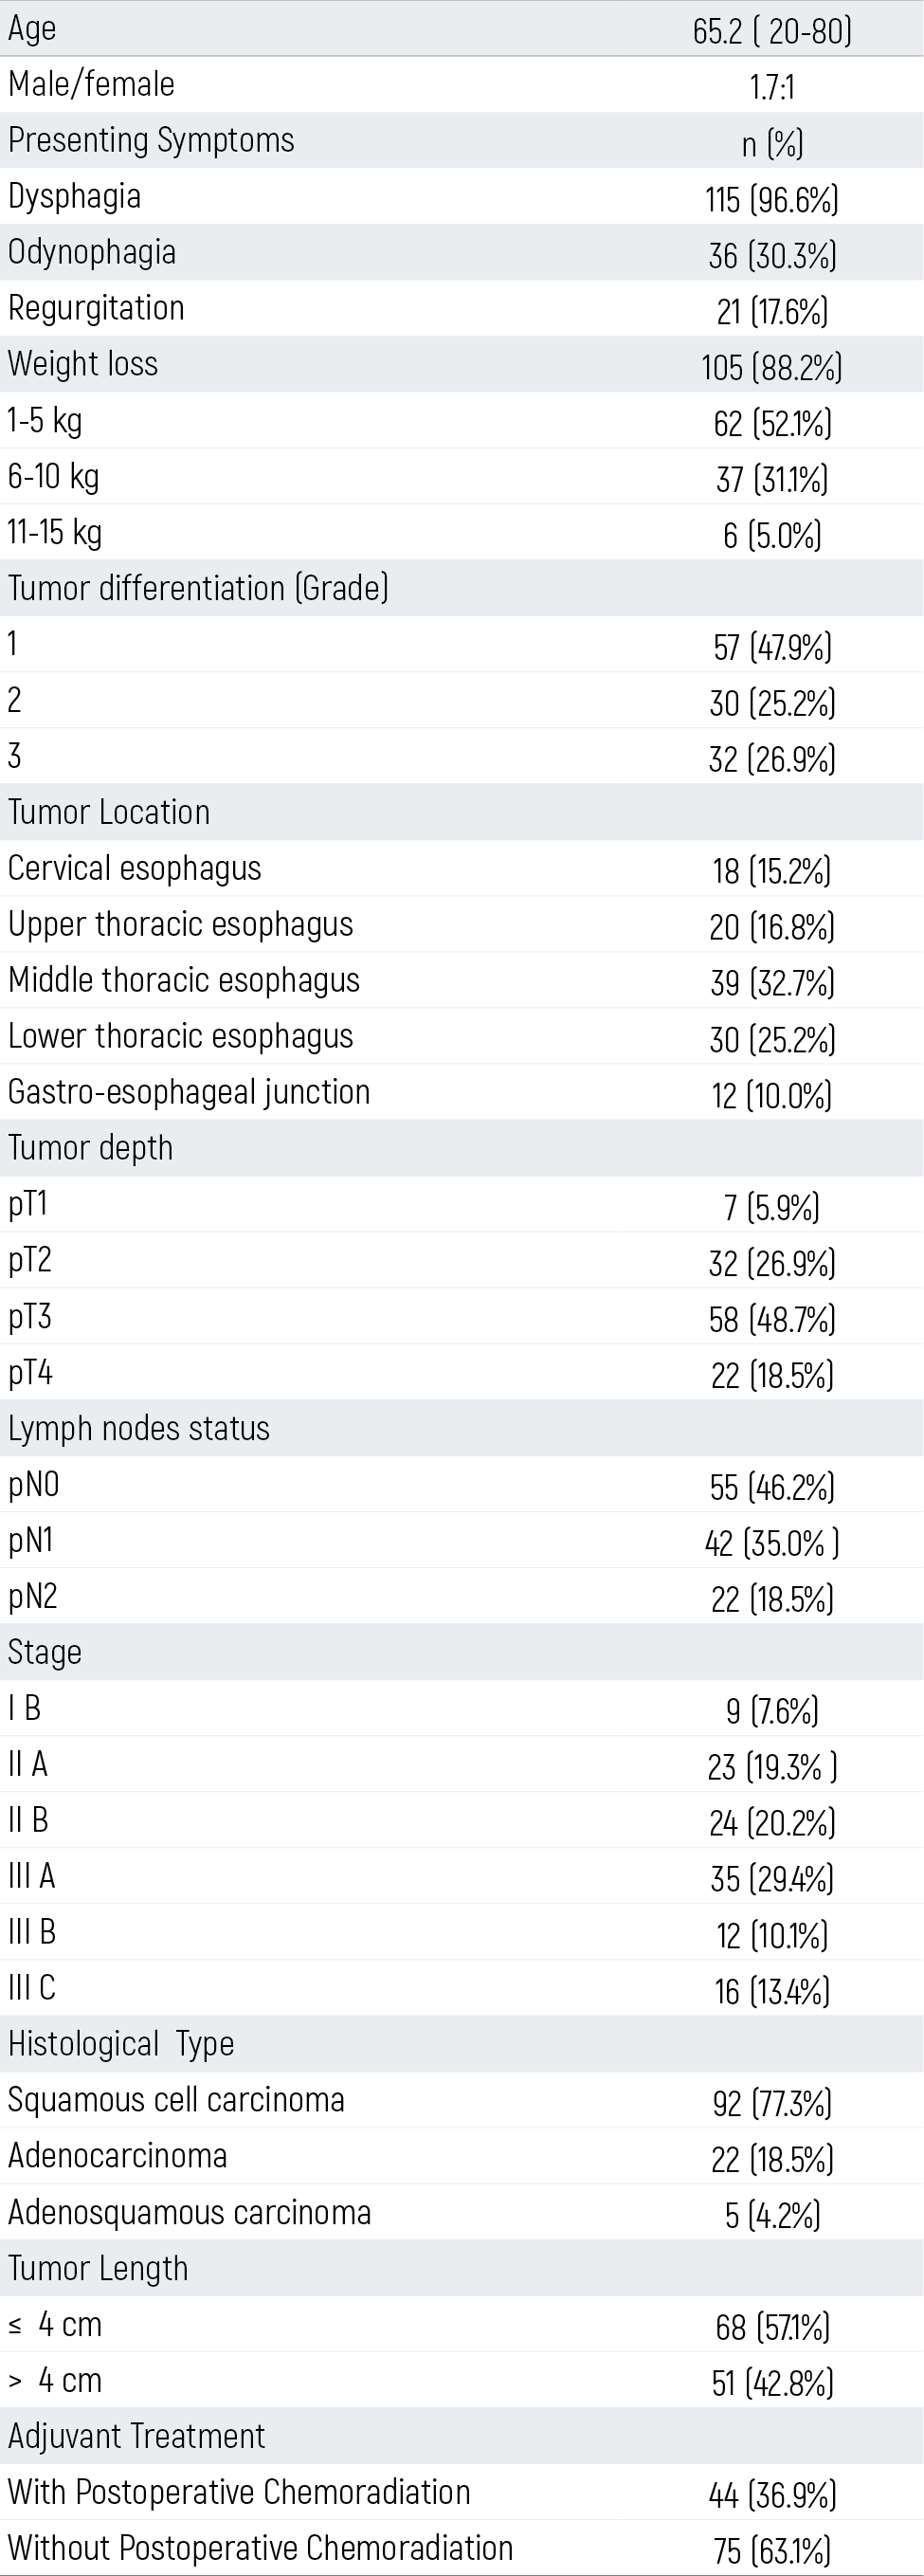Image resolution: width=924 pixels, height=2576 pixels.
Task: Select the Middle thoracic esophagus label
Action: pyautogui.click(x=184, y=980)
